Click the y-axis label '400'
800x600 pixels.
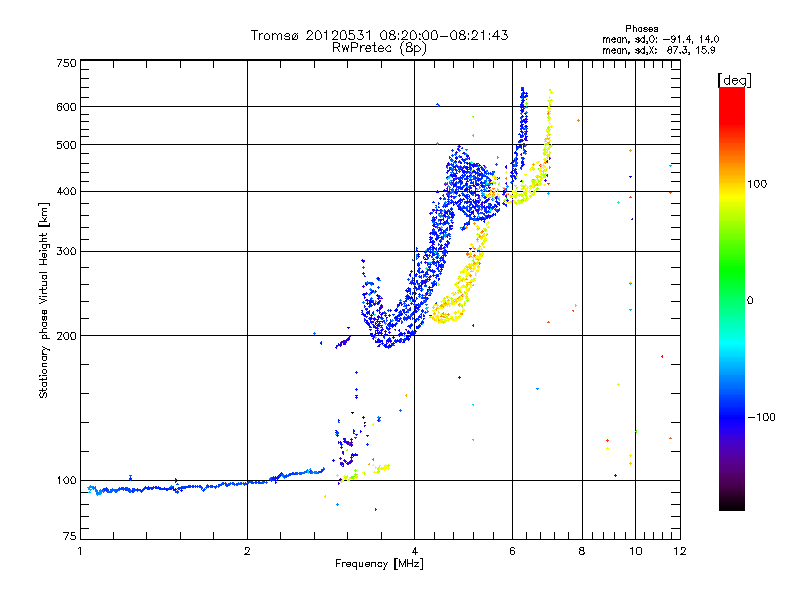(66, 192)
